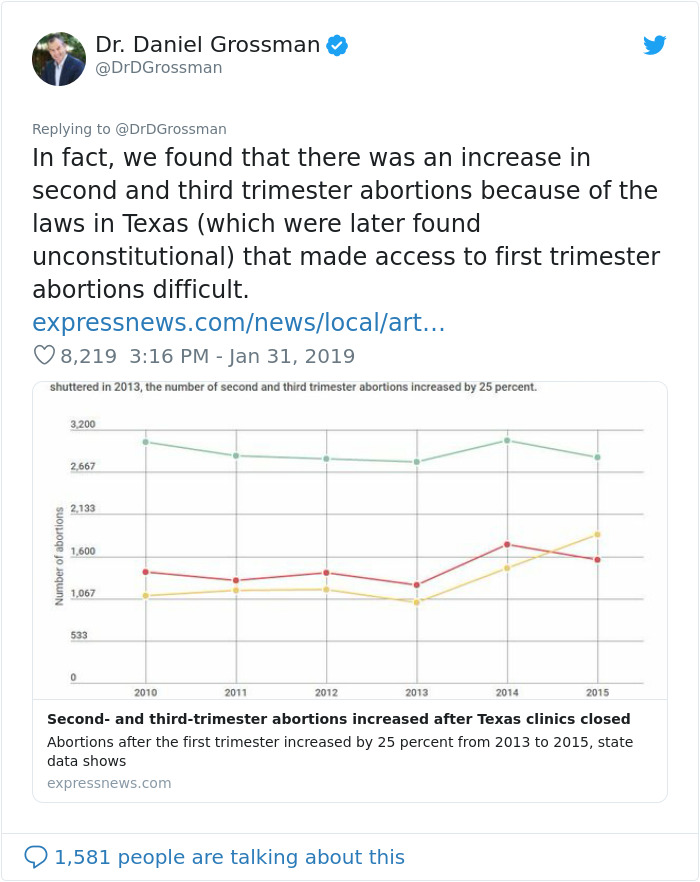Click the 2014 red line data point
700x882 pixels.
tap(507, 544)
